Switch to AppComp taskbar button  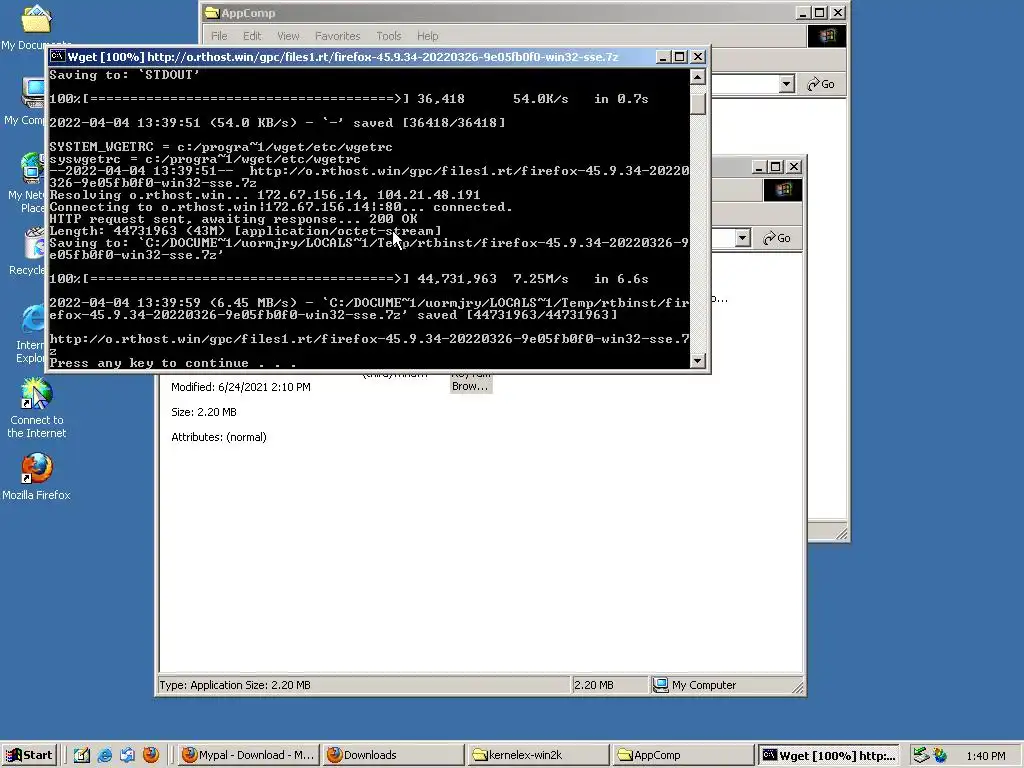tap(684, 755)
